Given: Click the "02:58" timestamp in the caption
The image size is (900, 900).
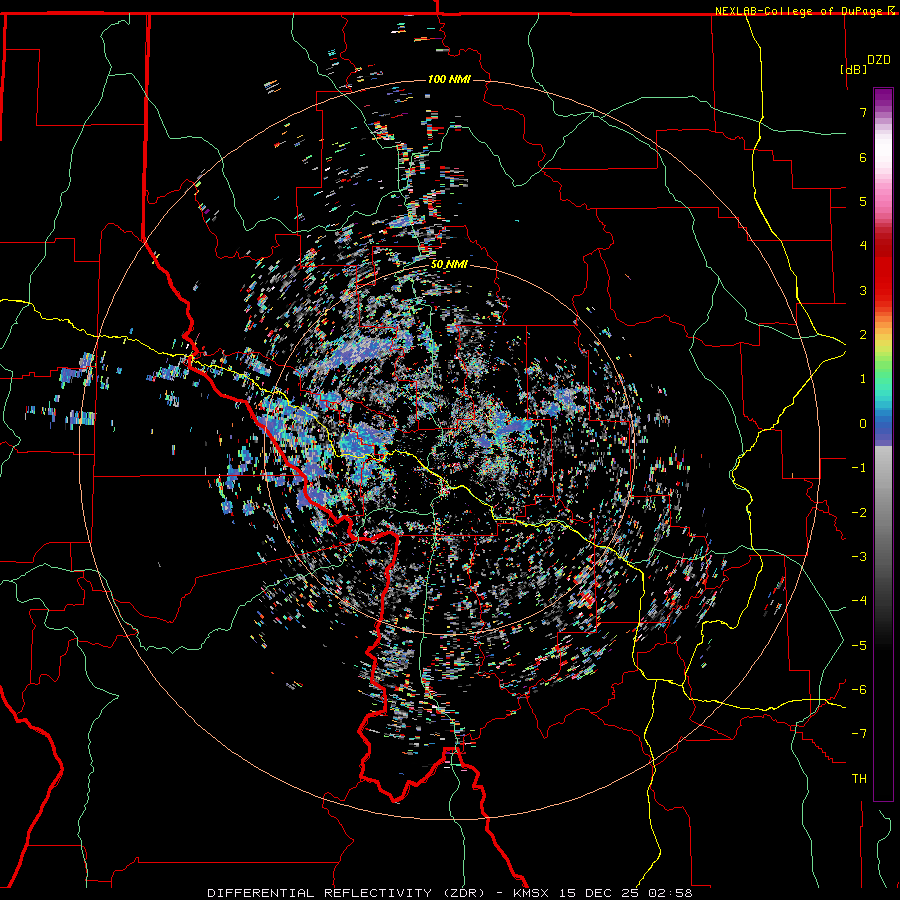Looking at the screenshot, I should tap(670, 893).
